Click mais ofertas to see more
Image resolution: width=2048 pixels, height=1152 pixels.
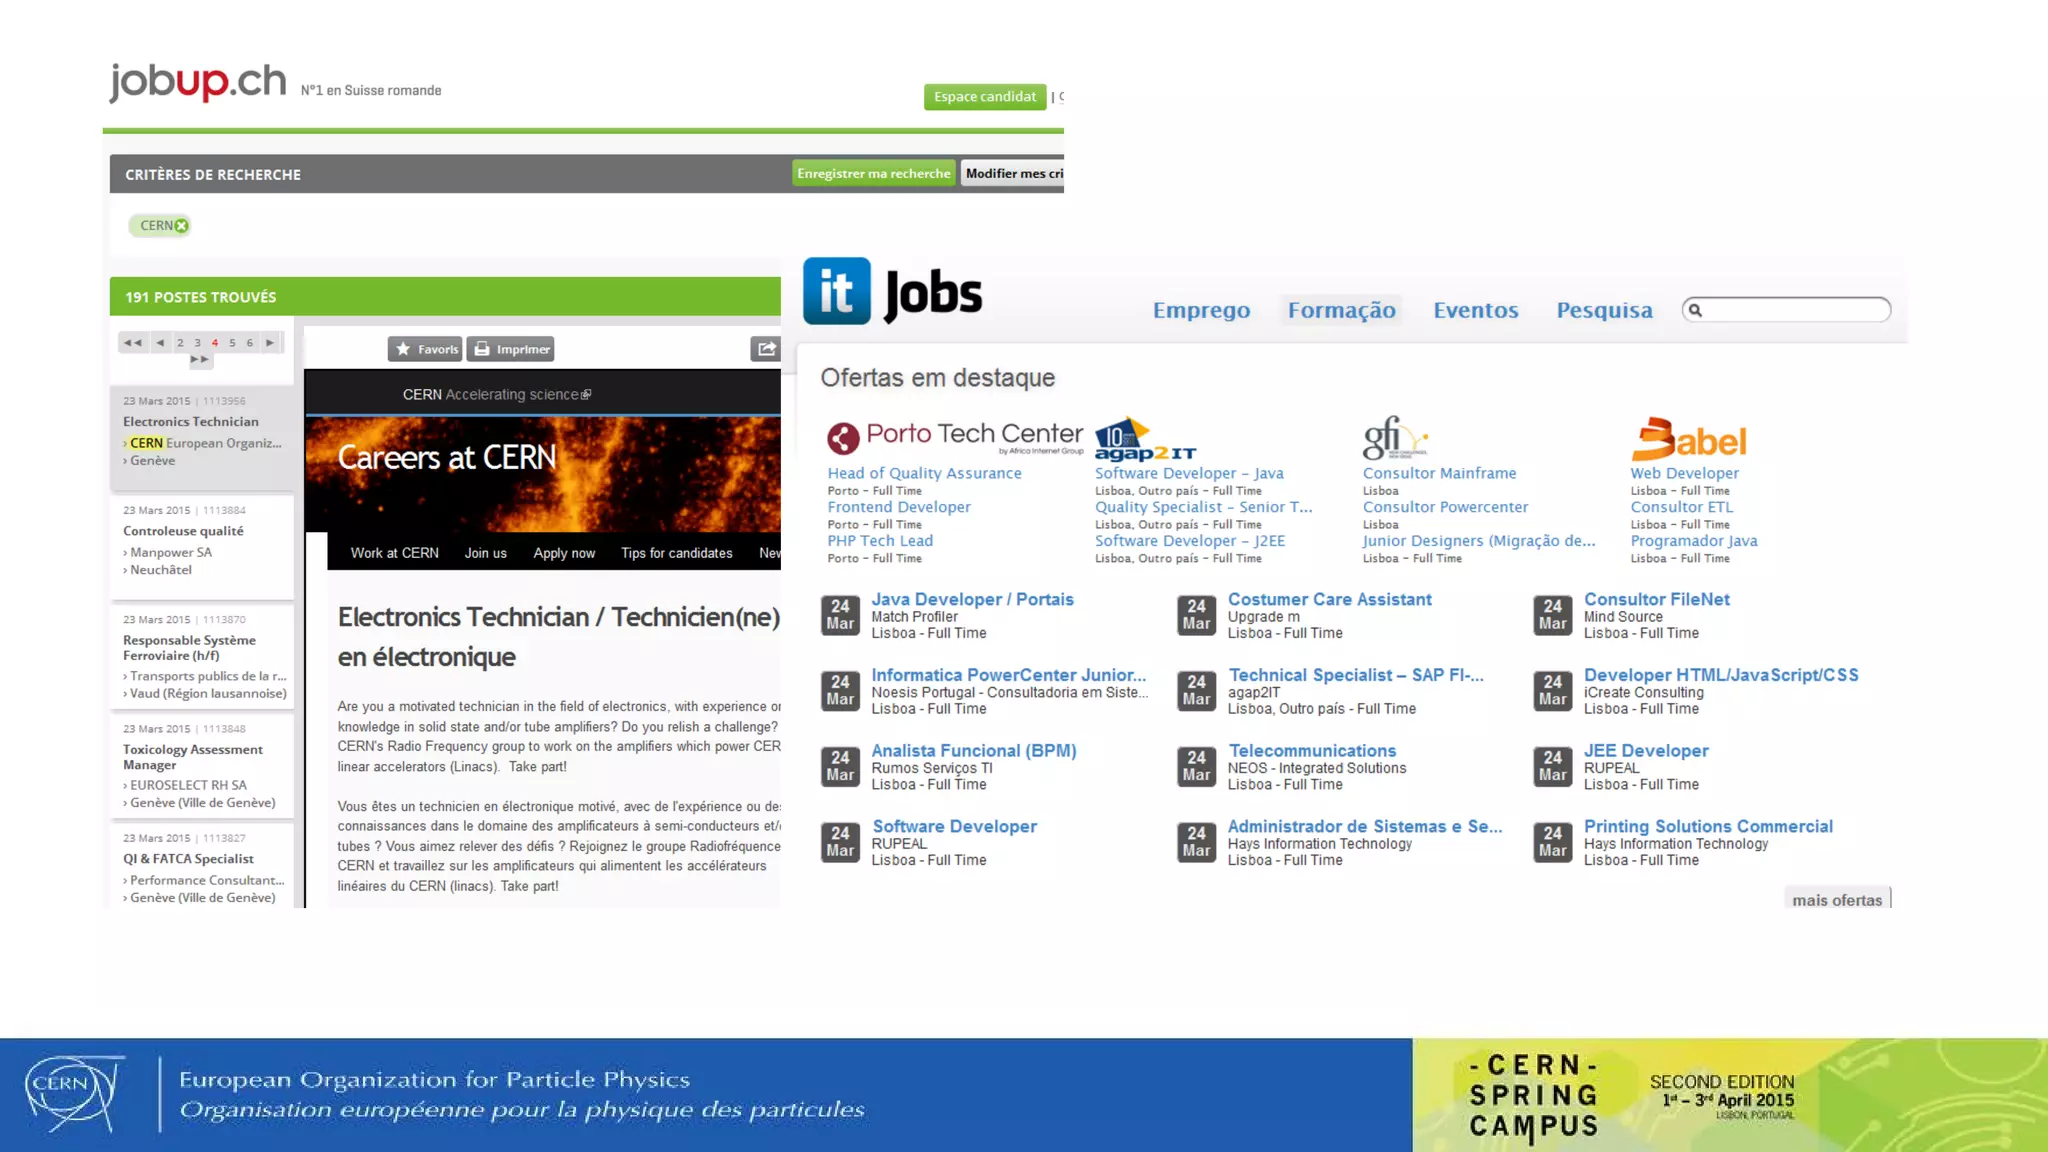tap(1836, 900)
